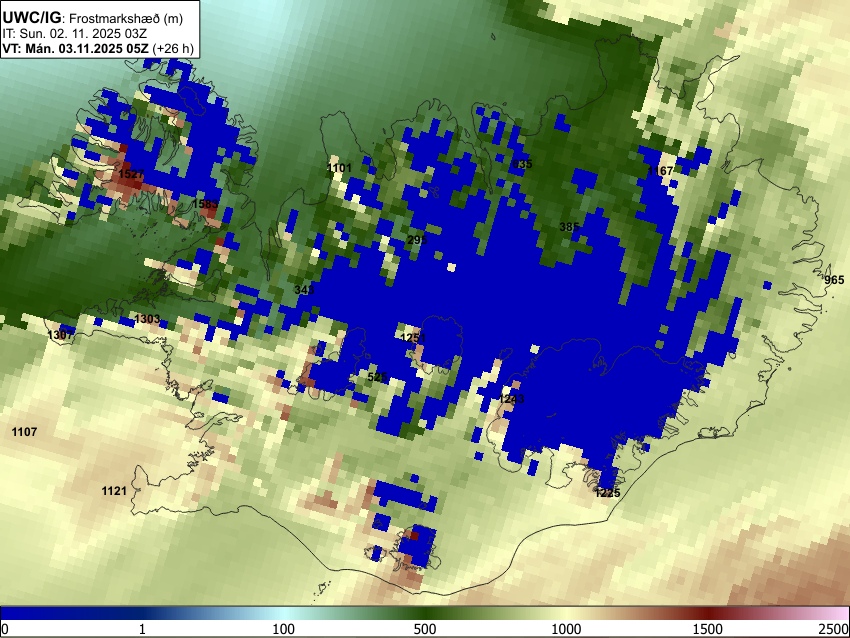
Task: Click the colorbar tick label 1500
Action: click(708, 629)
